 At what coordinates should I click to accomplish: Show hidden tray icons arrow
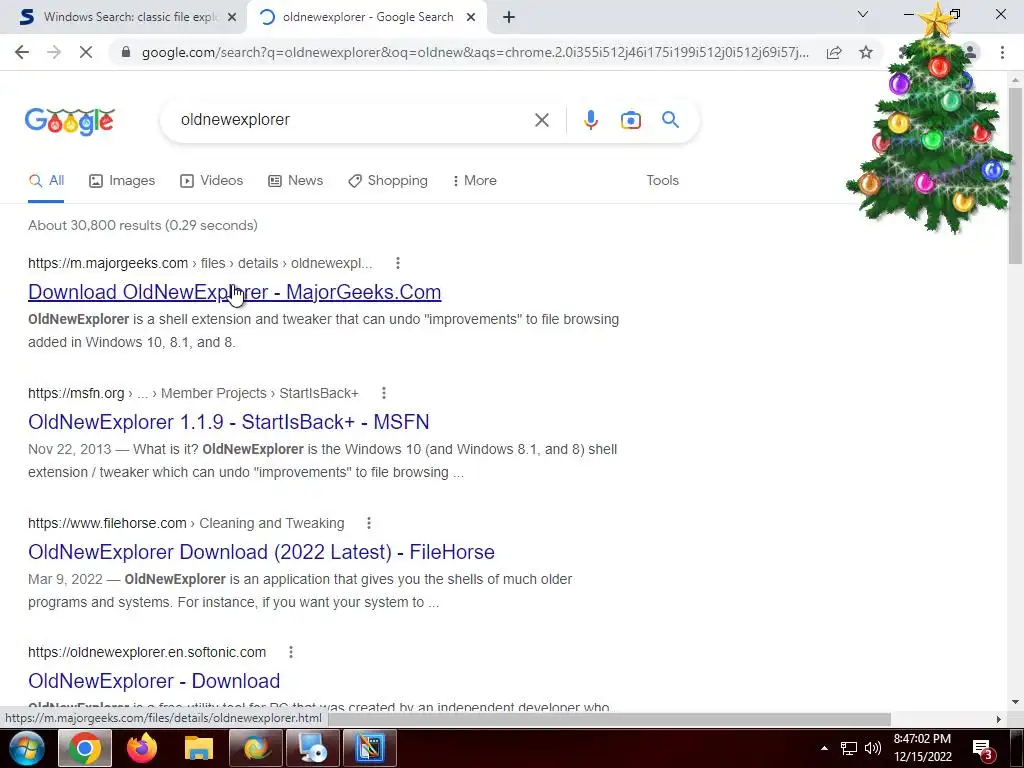click(x=824, y=748)
